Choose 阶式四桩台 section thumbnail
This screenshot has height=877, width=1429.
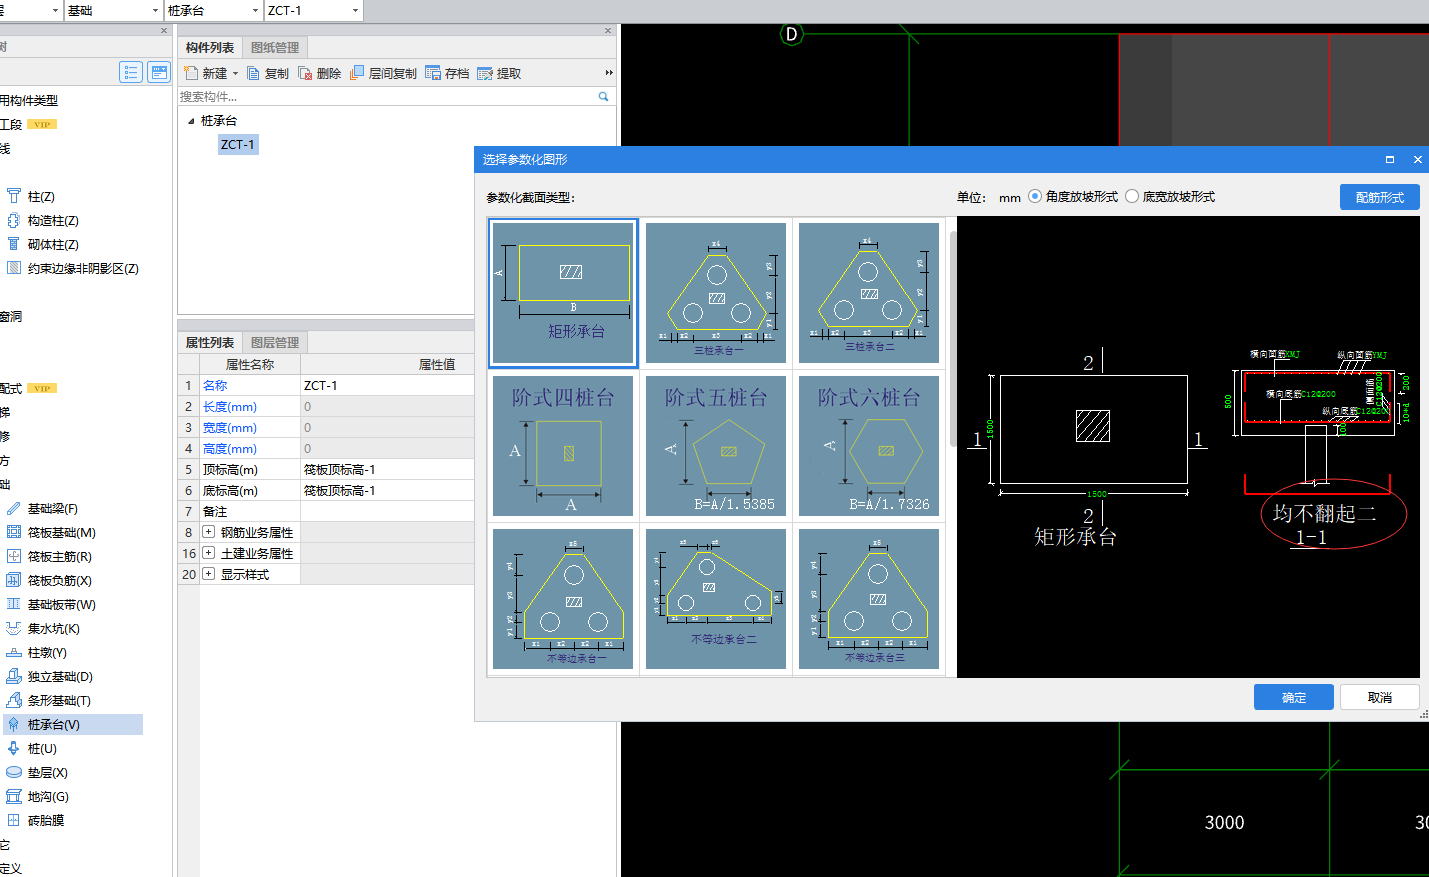point(563,446)
